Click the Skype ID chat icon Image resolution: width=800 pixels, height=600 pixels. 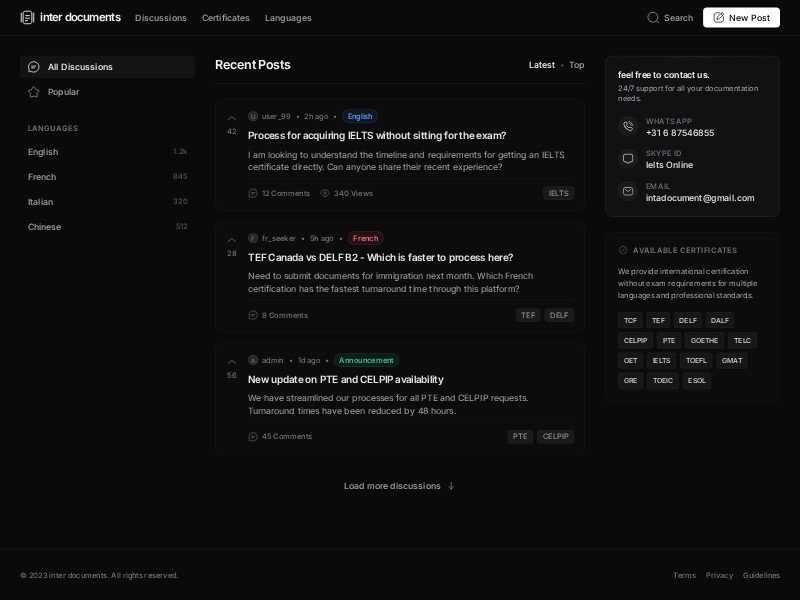pyautogui.click(x=628, y=158)
